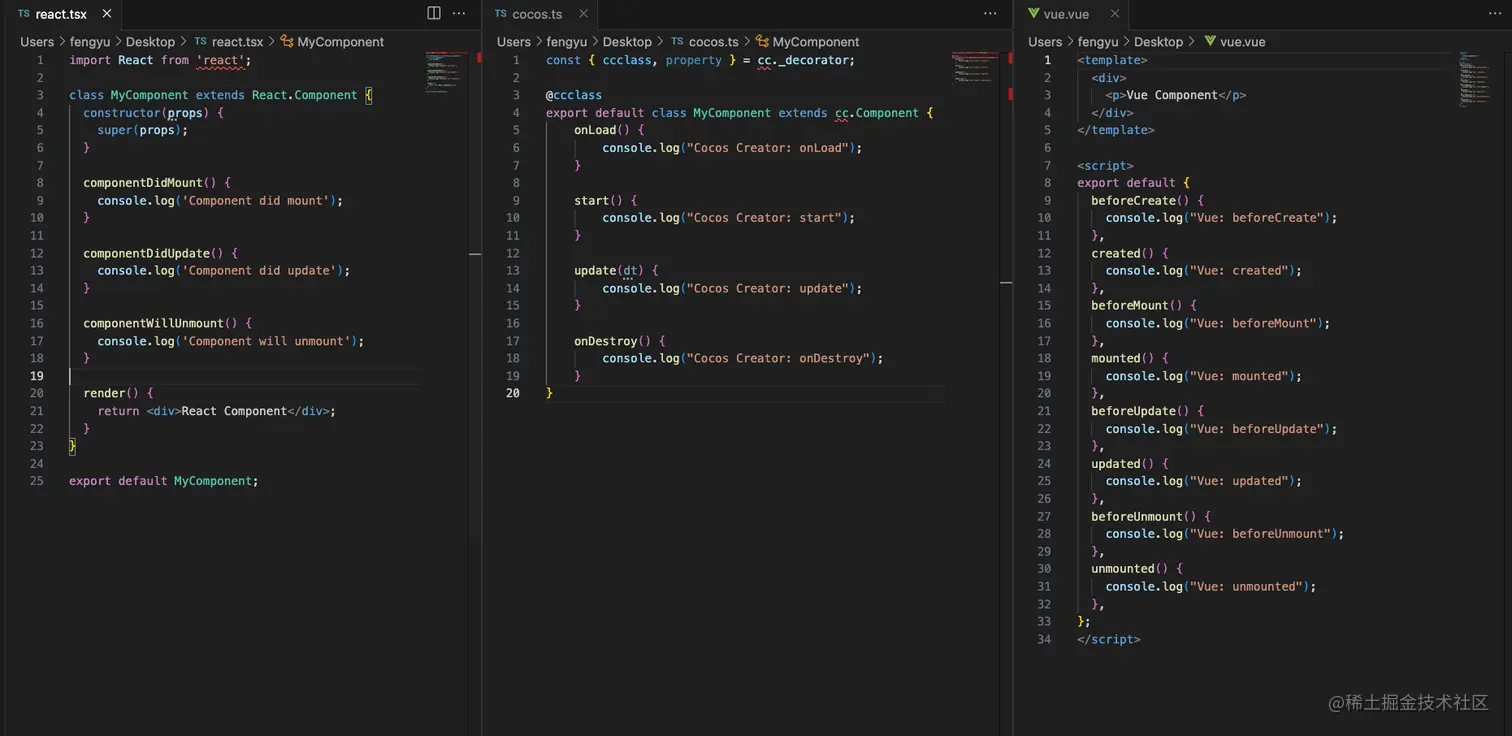Click the closing </script> tag in vue.vue
The width and height of the screenshot is (1512, 736).
[1109, 639]
